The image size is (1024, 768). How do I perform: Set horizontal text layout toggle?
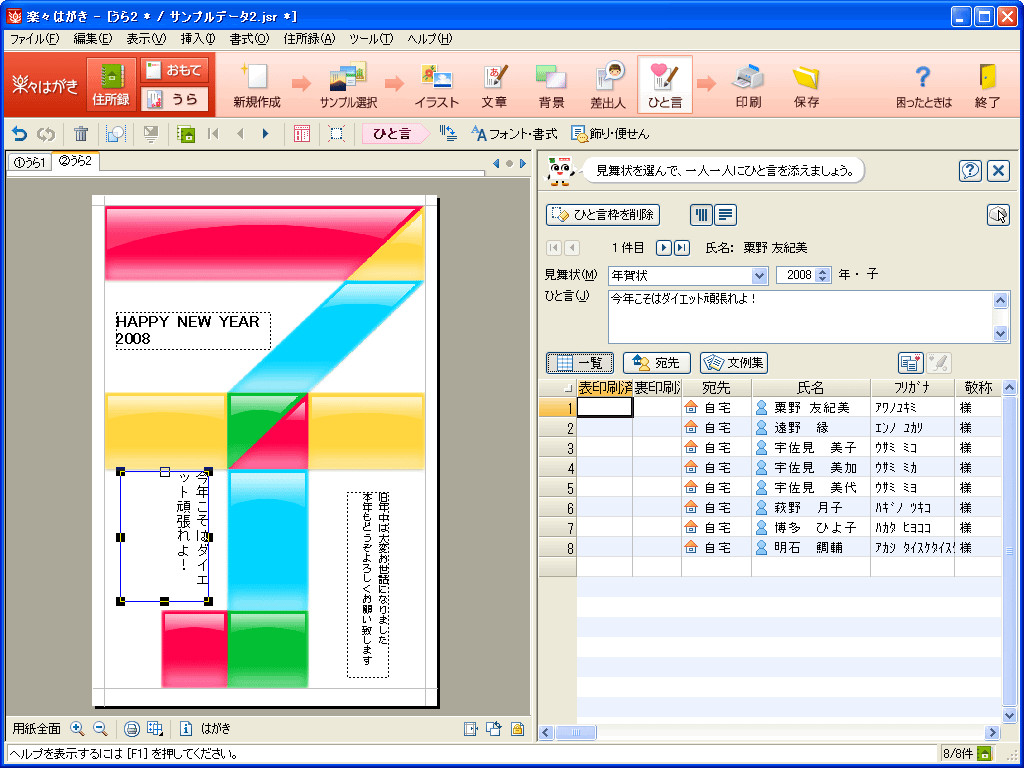(726, 215)
